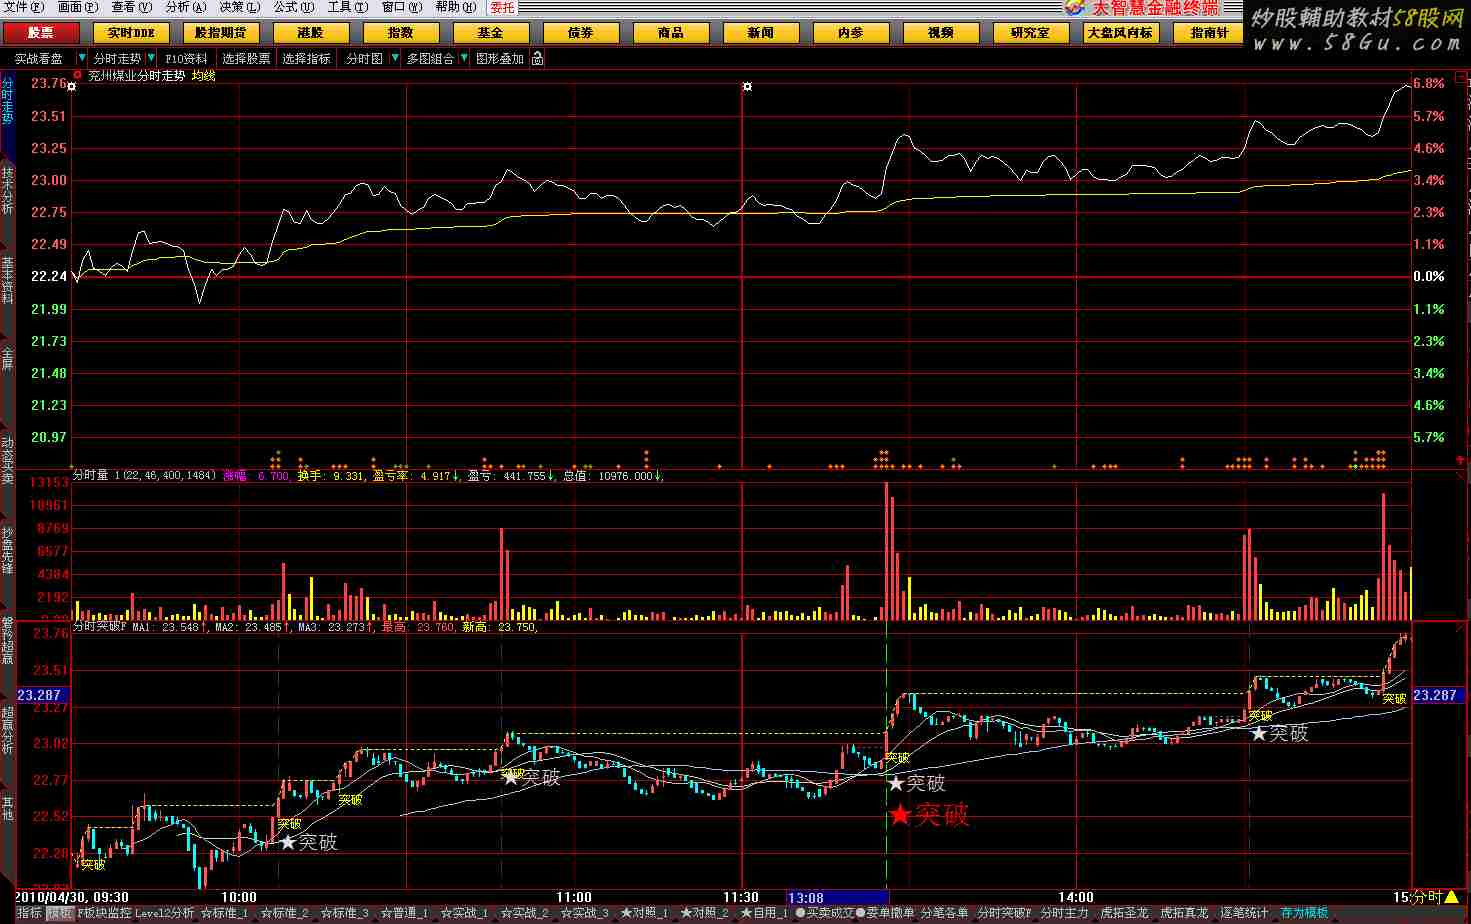1471x924 pixels.
Task: Click F10资料 in the toolbar
Action: click(x=187, y=59)
